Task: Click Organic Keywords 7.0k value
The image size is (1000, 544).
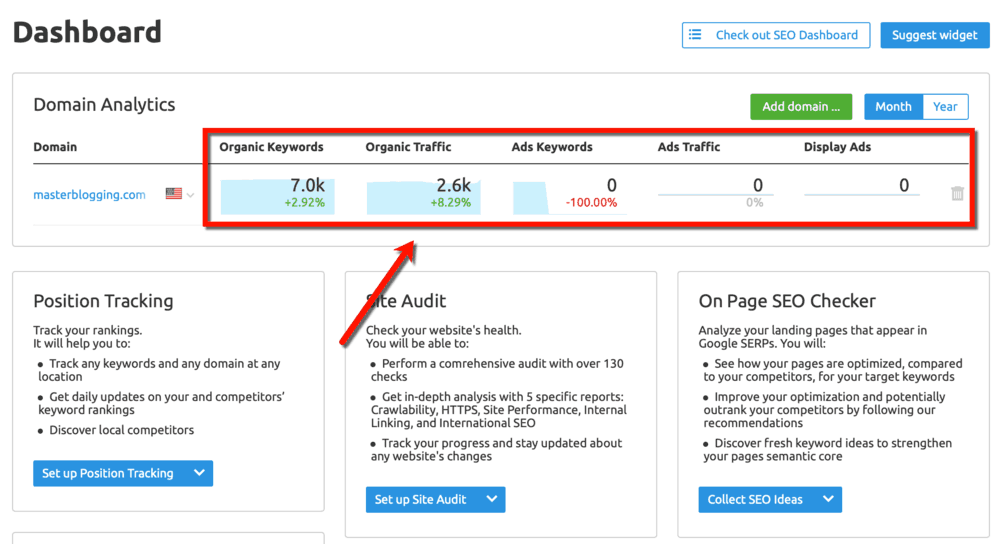Action: tap(307, 185)
